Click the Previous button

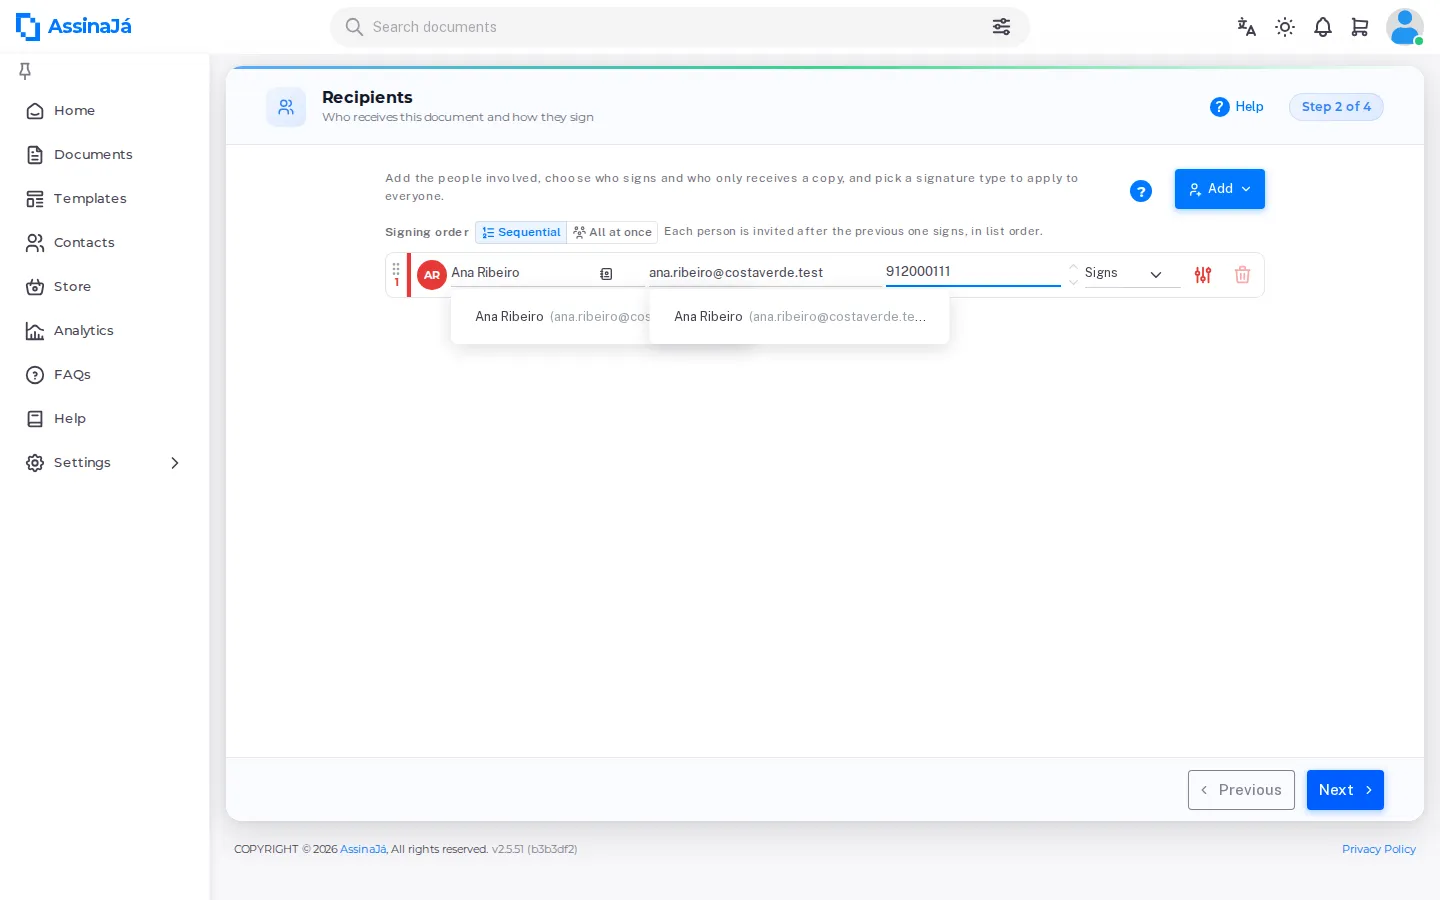coord(1241,790)
